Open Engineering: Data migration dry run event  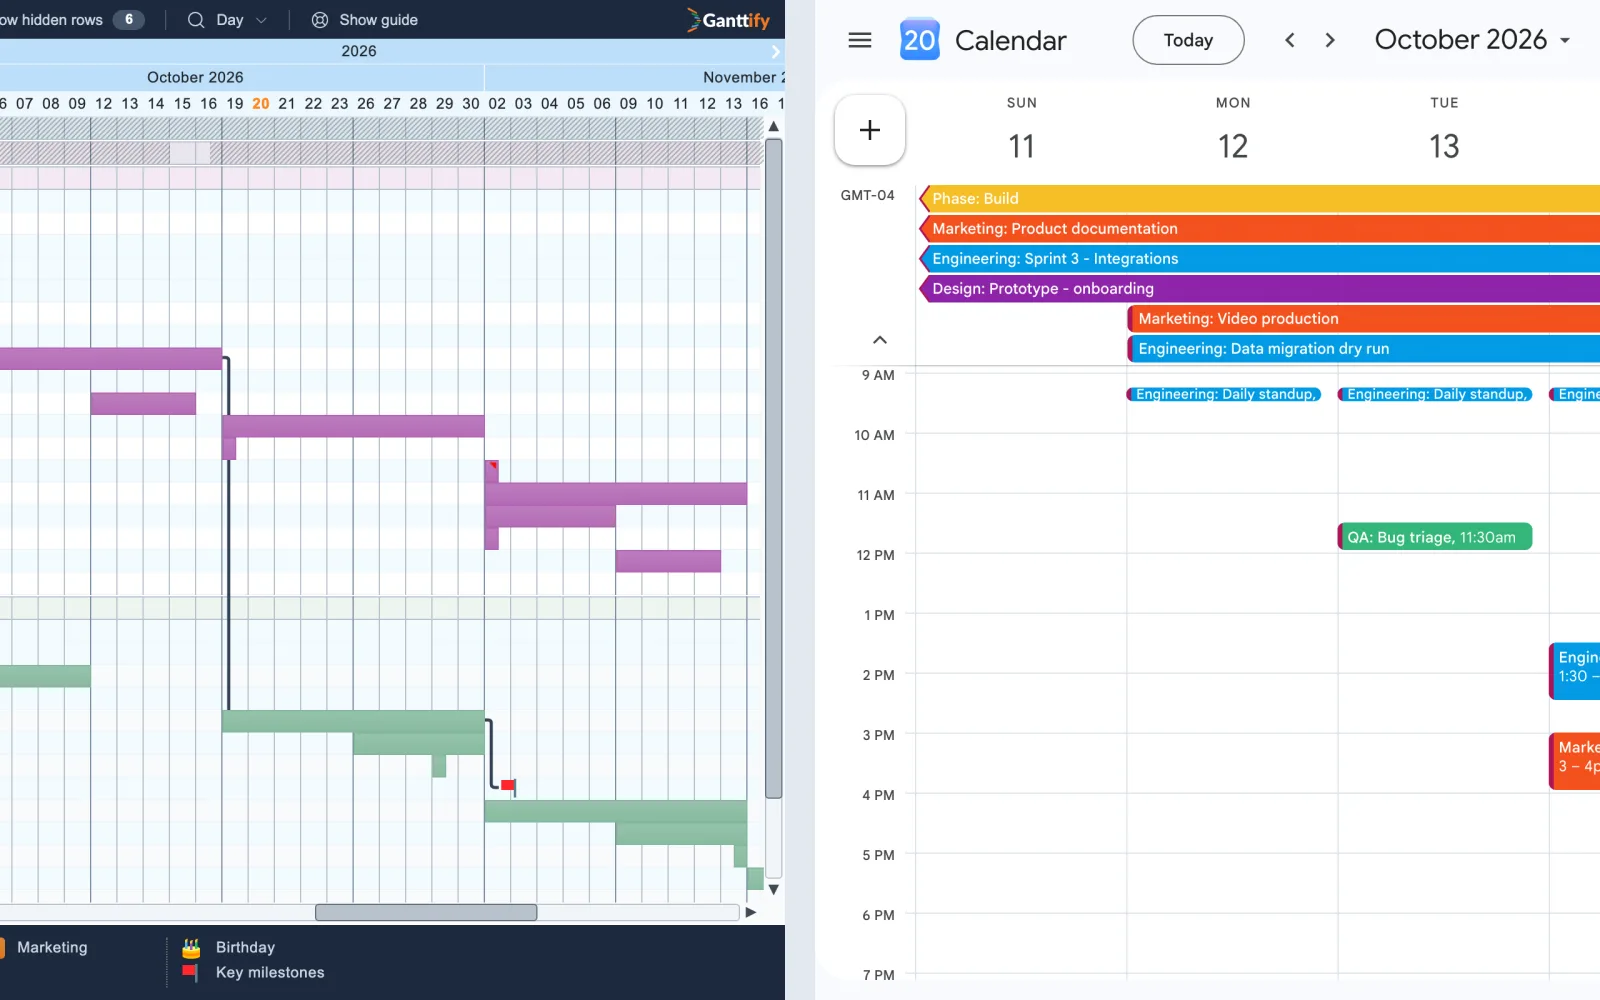coord(1364,348)
